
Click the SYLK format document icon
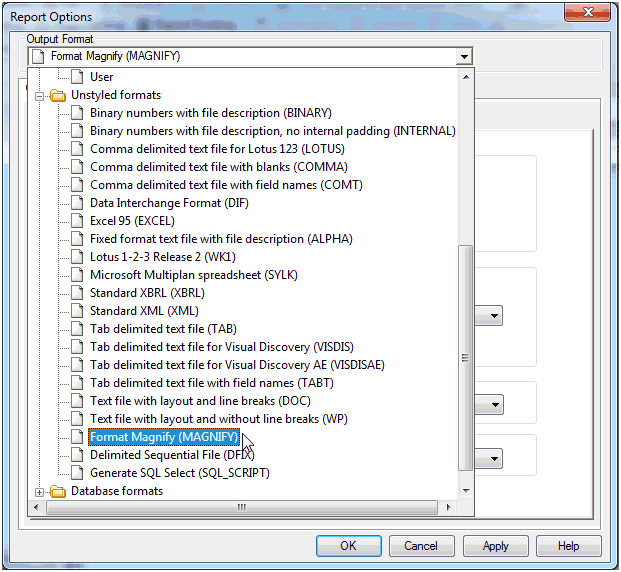coord(77,275)
